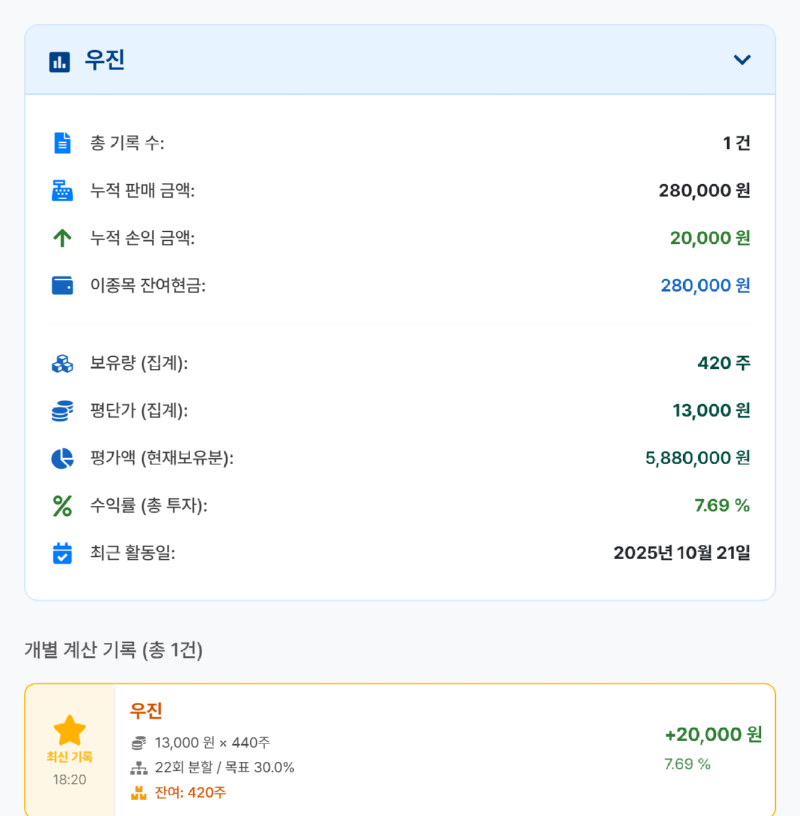Screen dimensions: 800x816
Task: Collapse the 우진 summary panel using the chevron
Action: [x=742, y=59]
